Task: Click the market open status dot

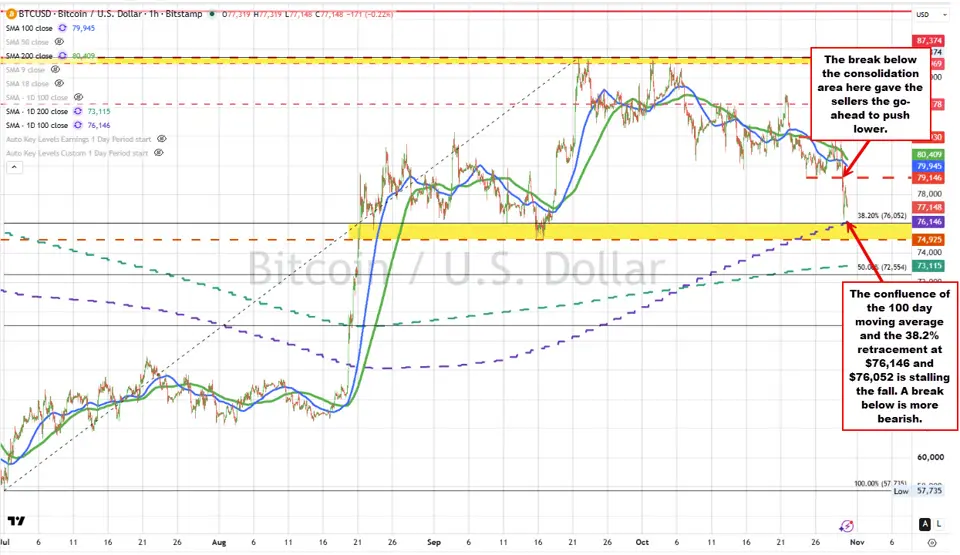Action: (x=212, y=13)
